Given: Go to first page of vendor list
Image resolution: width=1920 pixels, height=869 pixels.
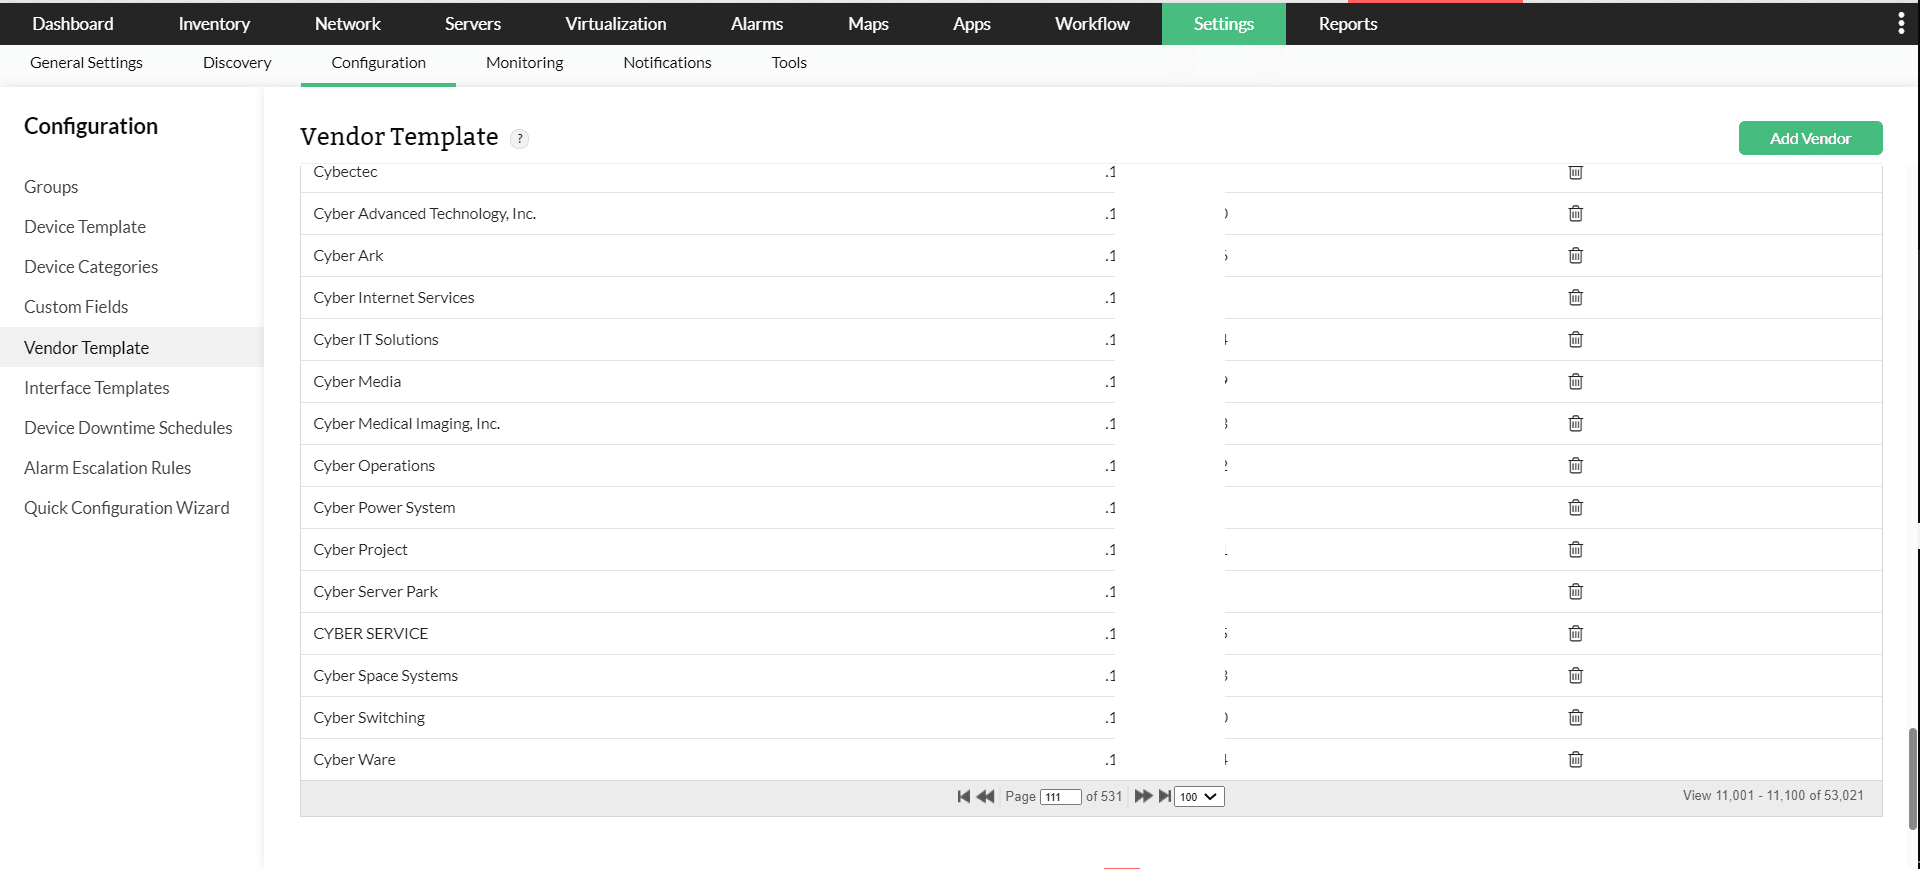Looking at the screenshot, I should point(963,797).
